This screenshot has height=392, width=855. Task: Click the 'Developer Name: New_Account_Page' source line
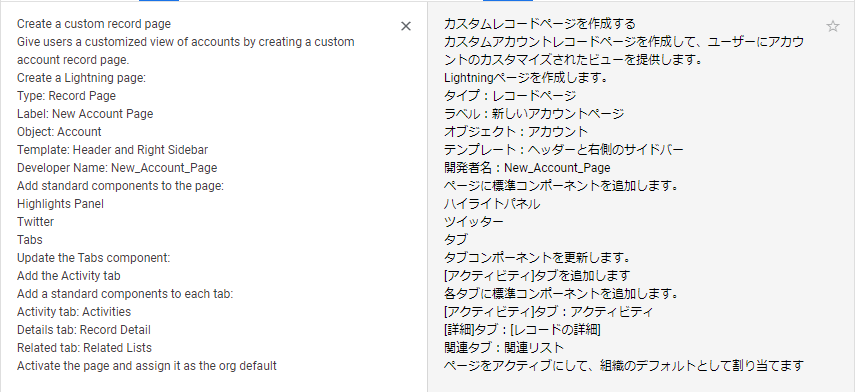pos(117,168)
